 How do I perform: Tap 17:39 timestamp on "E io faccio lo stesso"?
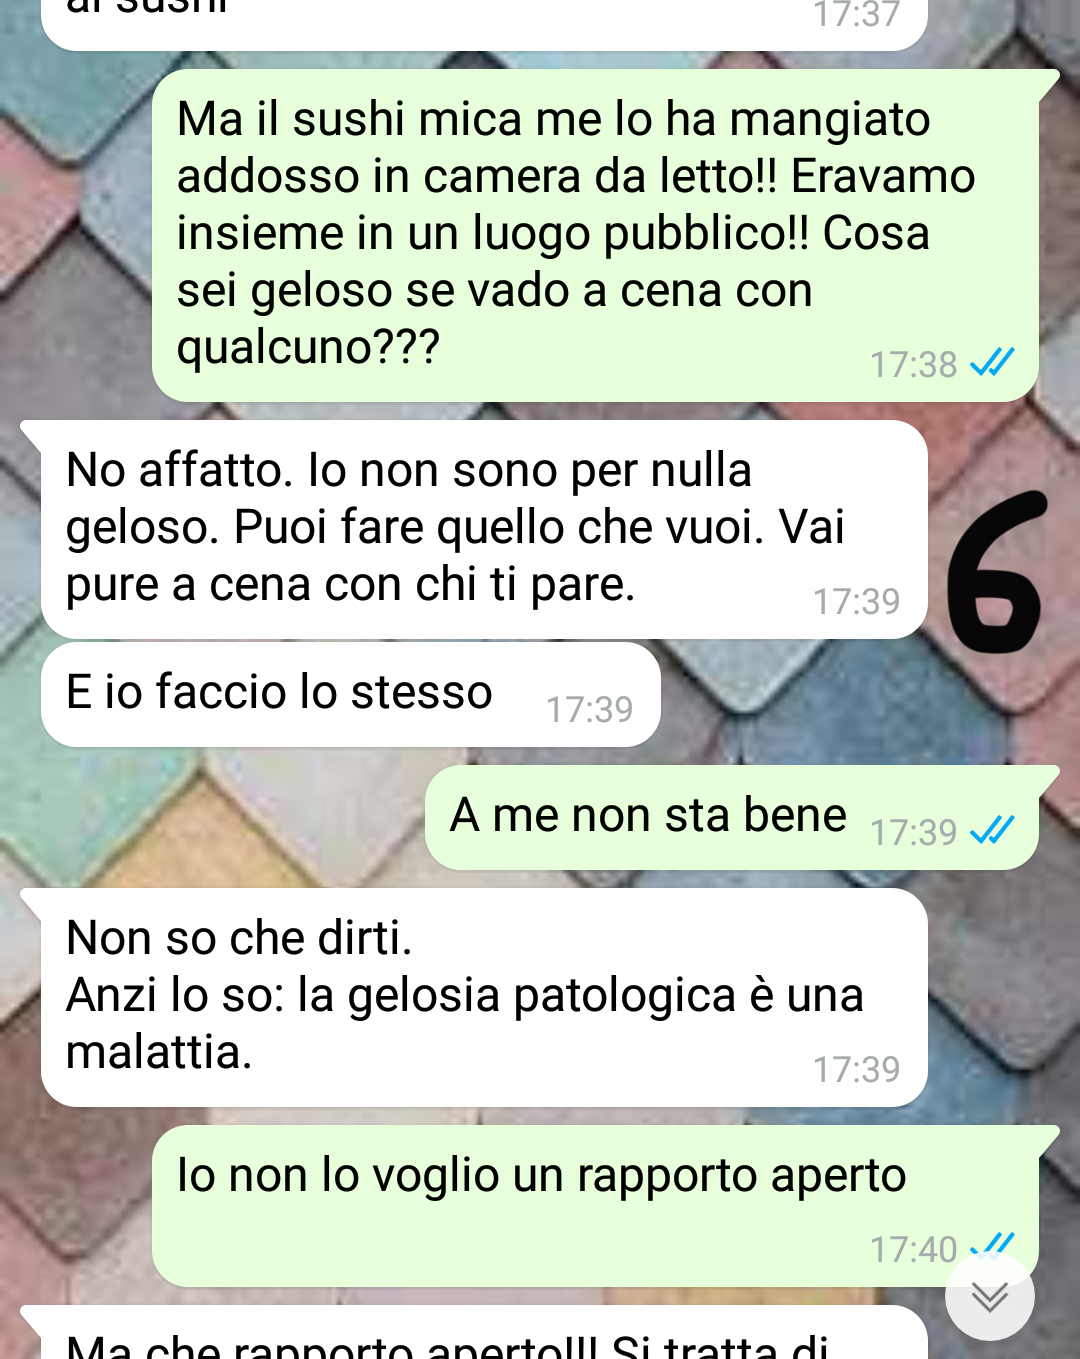tap(589, 710)
